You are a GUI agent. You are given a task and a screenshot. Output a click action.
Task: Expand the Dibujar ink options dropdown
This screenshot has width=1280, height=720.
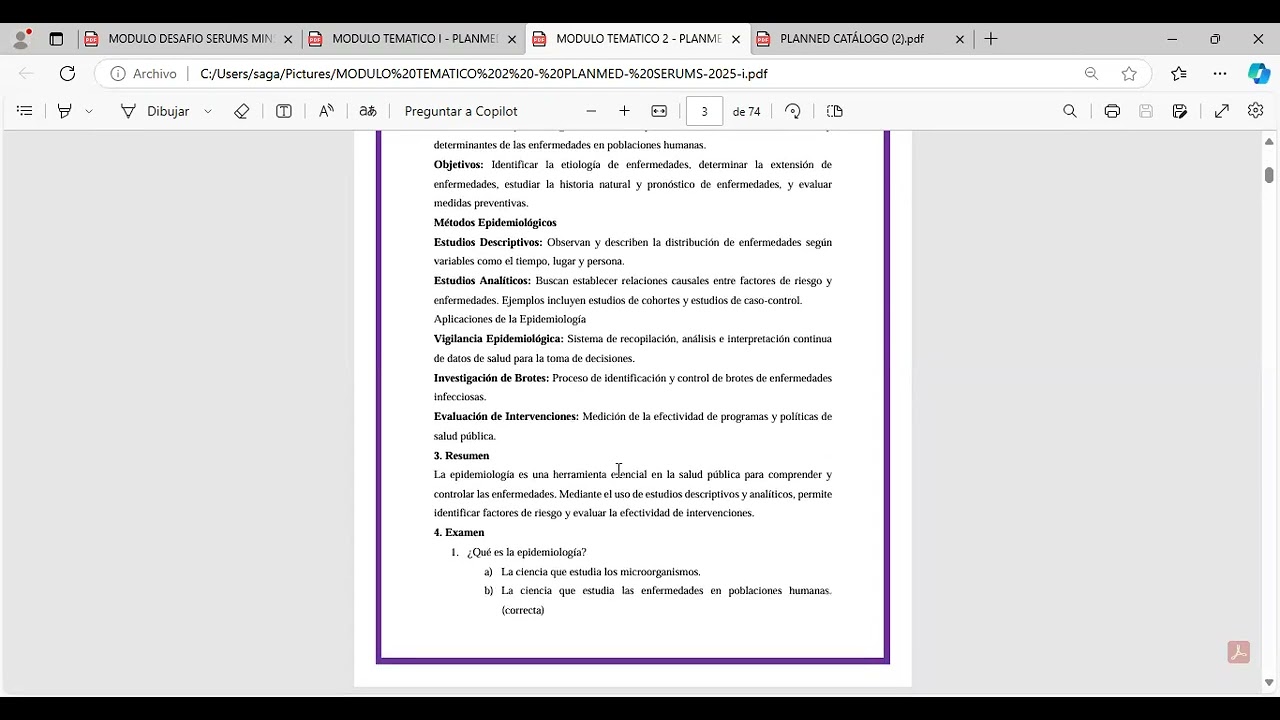[208, 111]
